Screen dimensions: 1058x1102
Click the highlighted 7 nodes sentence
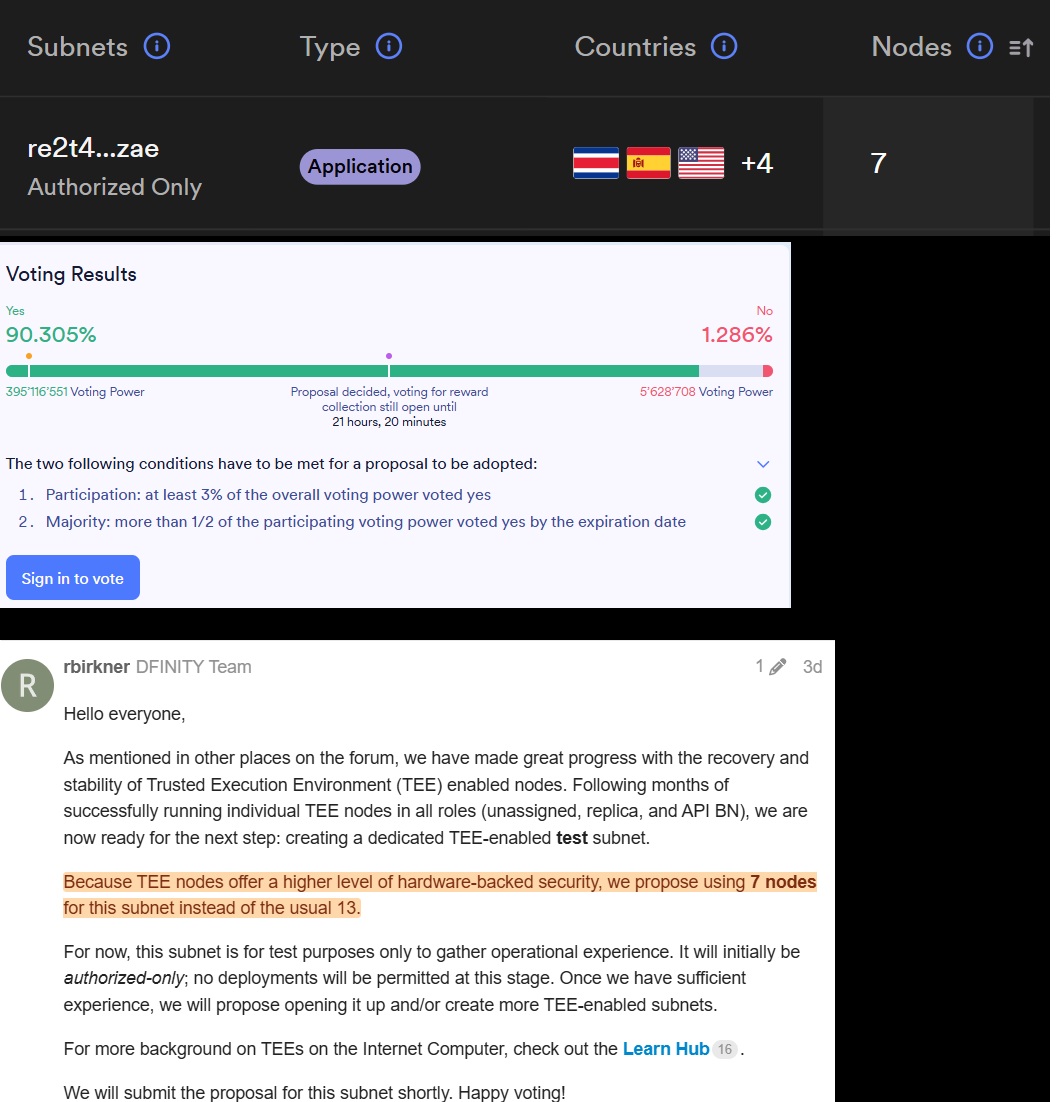click(439, 895)
